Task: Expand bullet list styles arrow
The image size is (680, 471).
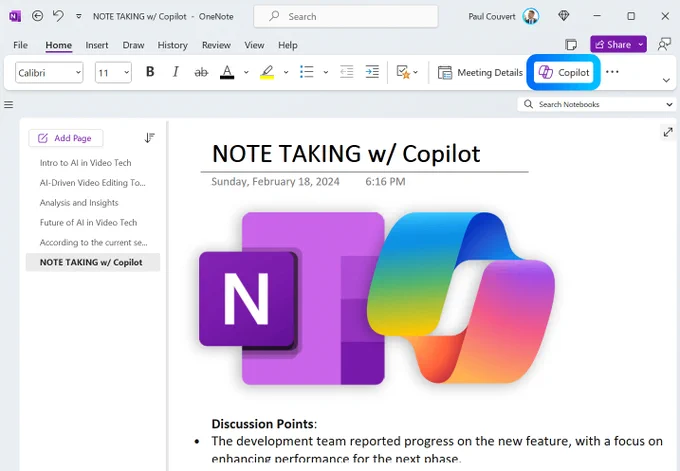Action: 326,72
